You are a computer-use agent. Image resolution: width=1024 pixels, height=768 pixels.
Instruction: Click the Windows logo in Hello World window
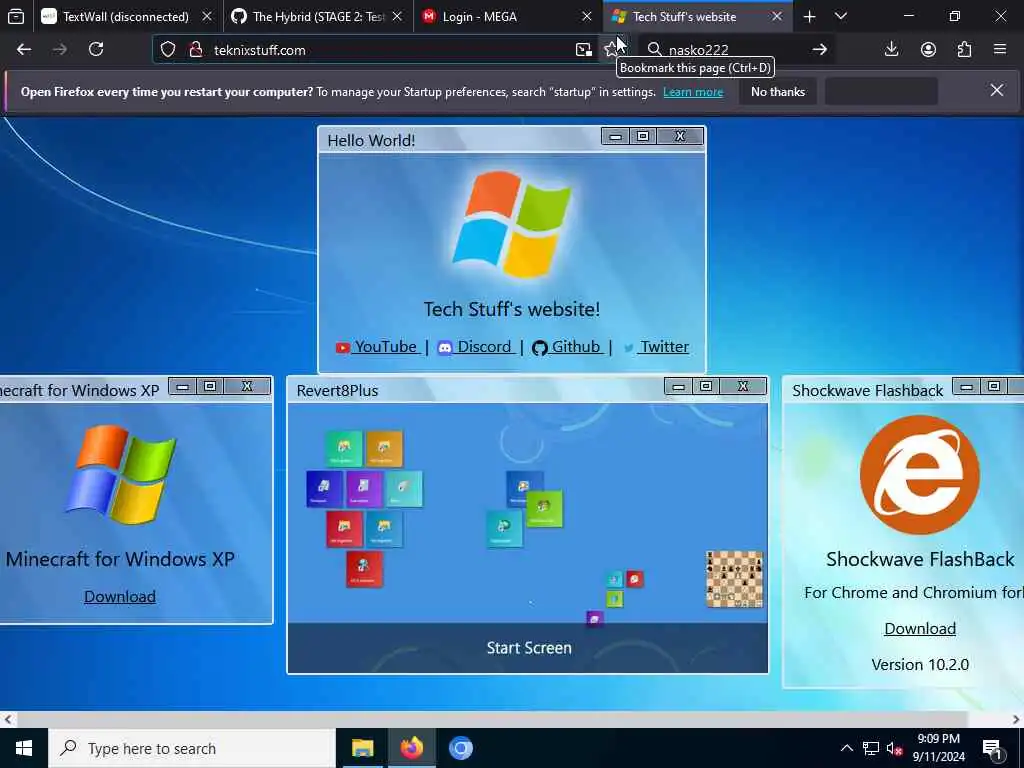(512, 225)
